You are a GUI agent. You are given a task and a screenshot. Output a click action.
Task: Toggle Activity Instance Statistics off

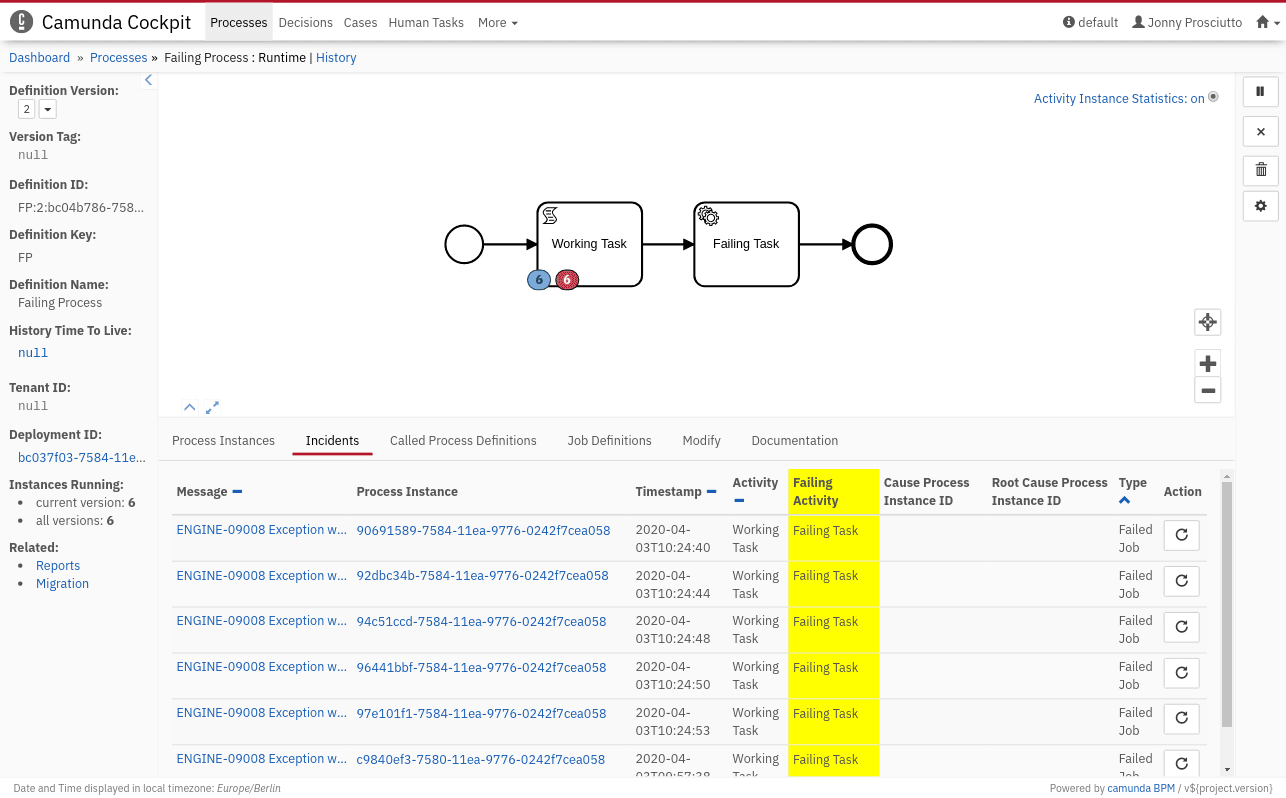1125,98
